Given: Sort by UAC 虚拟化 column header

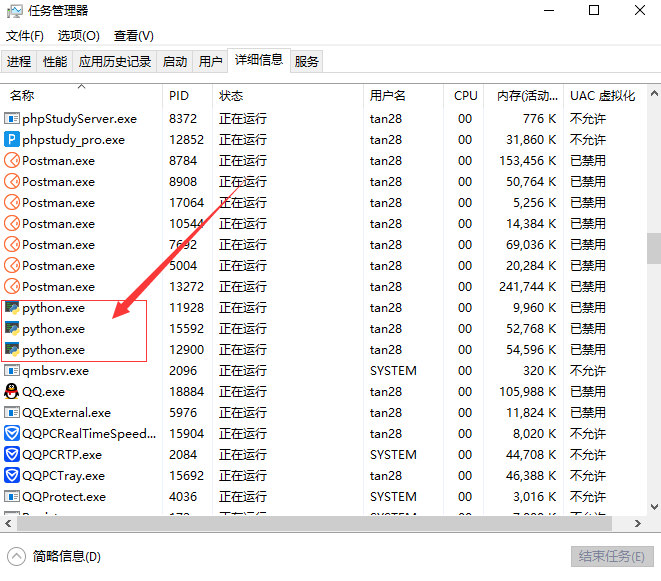Looking at the screenshot, I should point(605,96).
